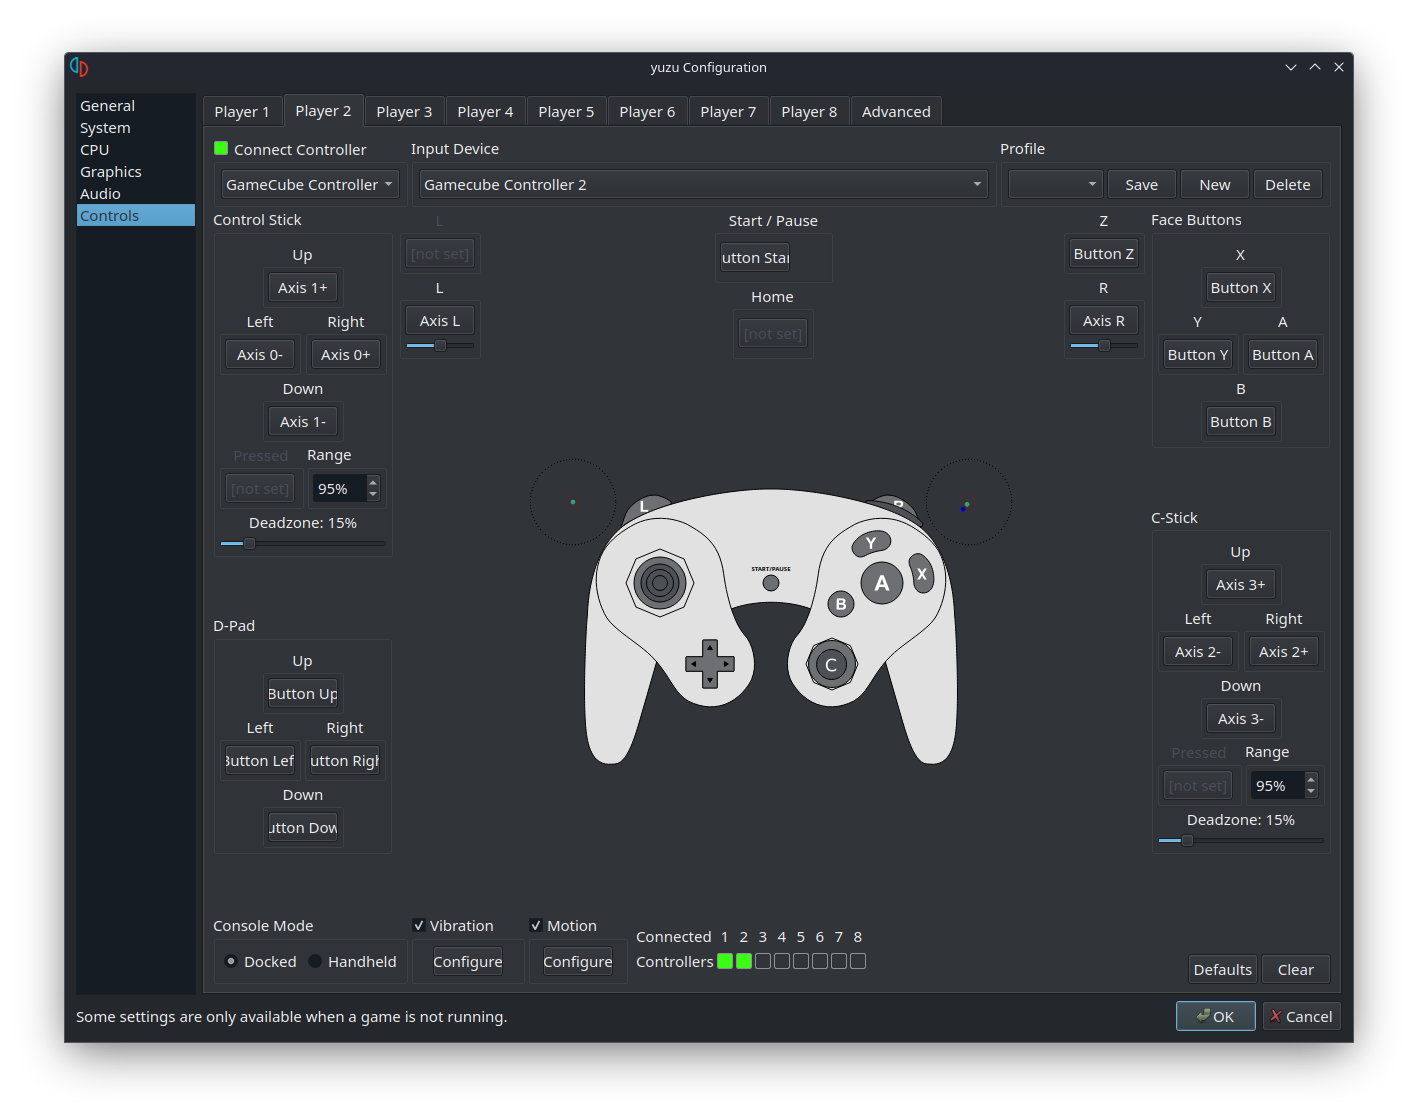Remap the Button B face button mapping
1418x1119 pixels.
(x=1240, y=421)
